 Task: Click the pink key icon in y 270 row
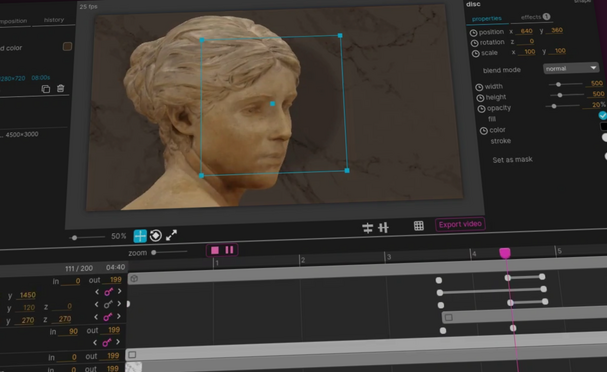tap(108, 317)
